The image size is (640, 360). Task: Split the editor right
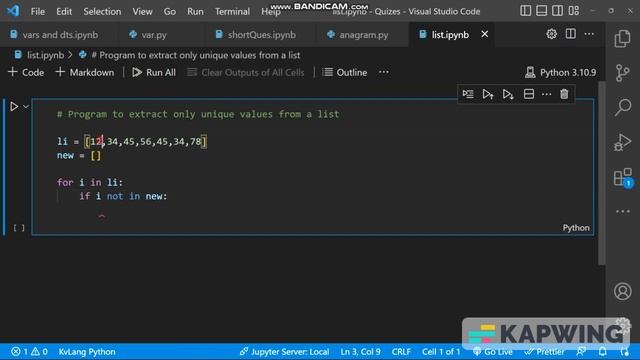coord(571,34)
